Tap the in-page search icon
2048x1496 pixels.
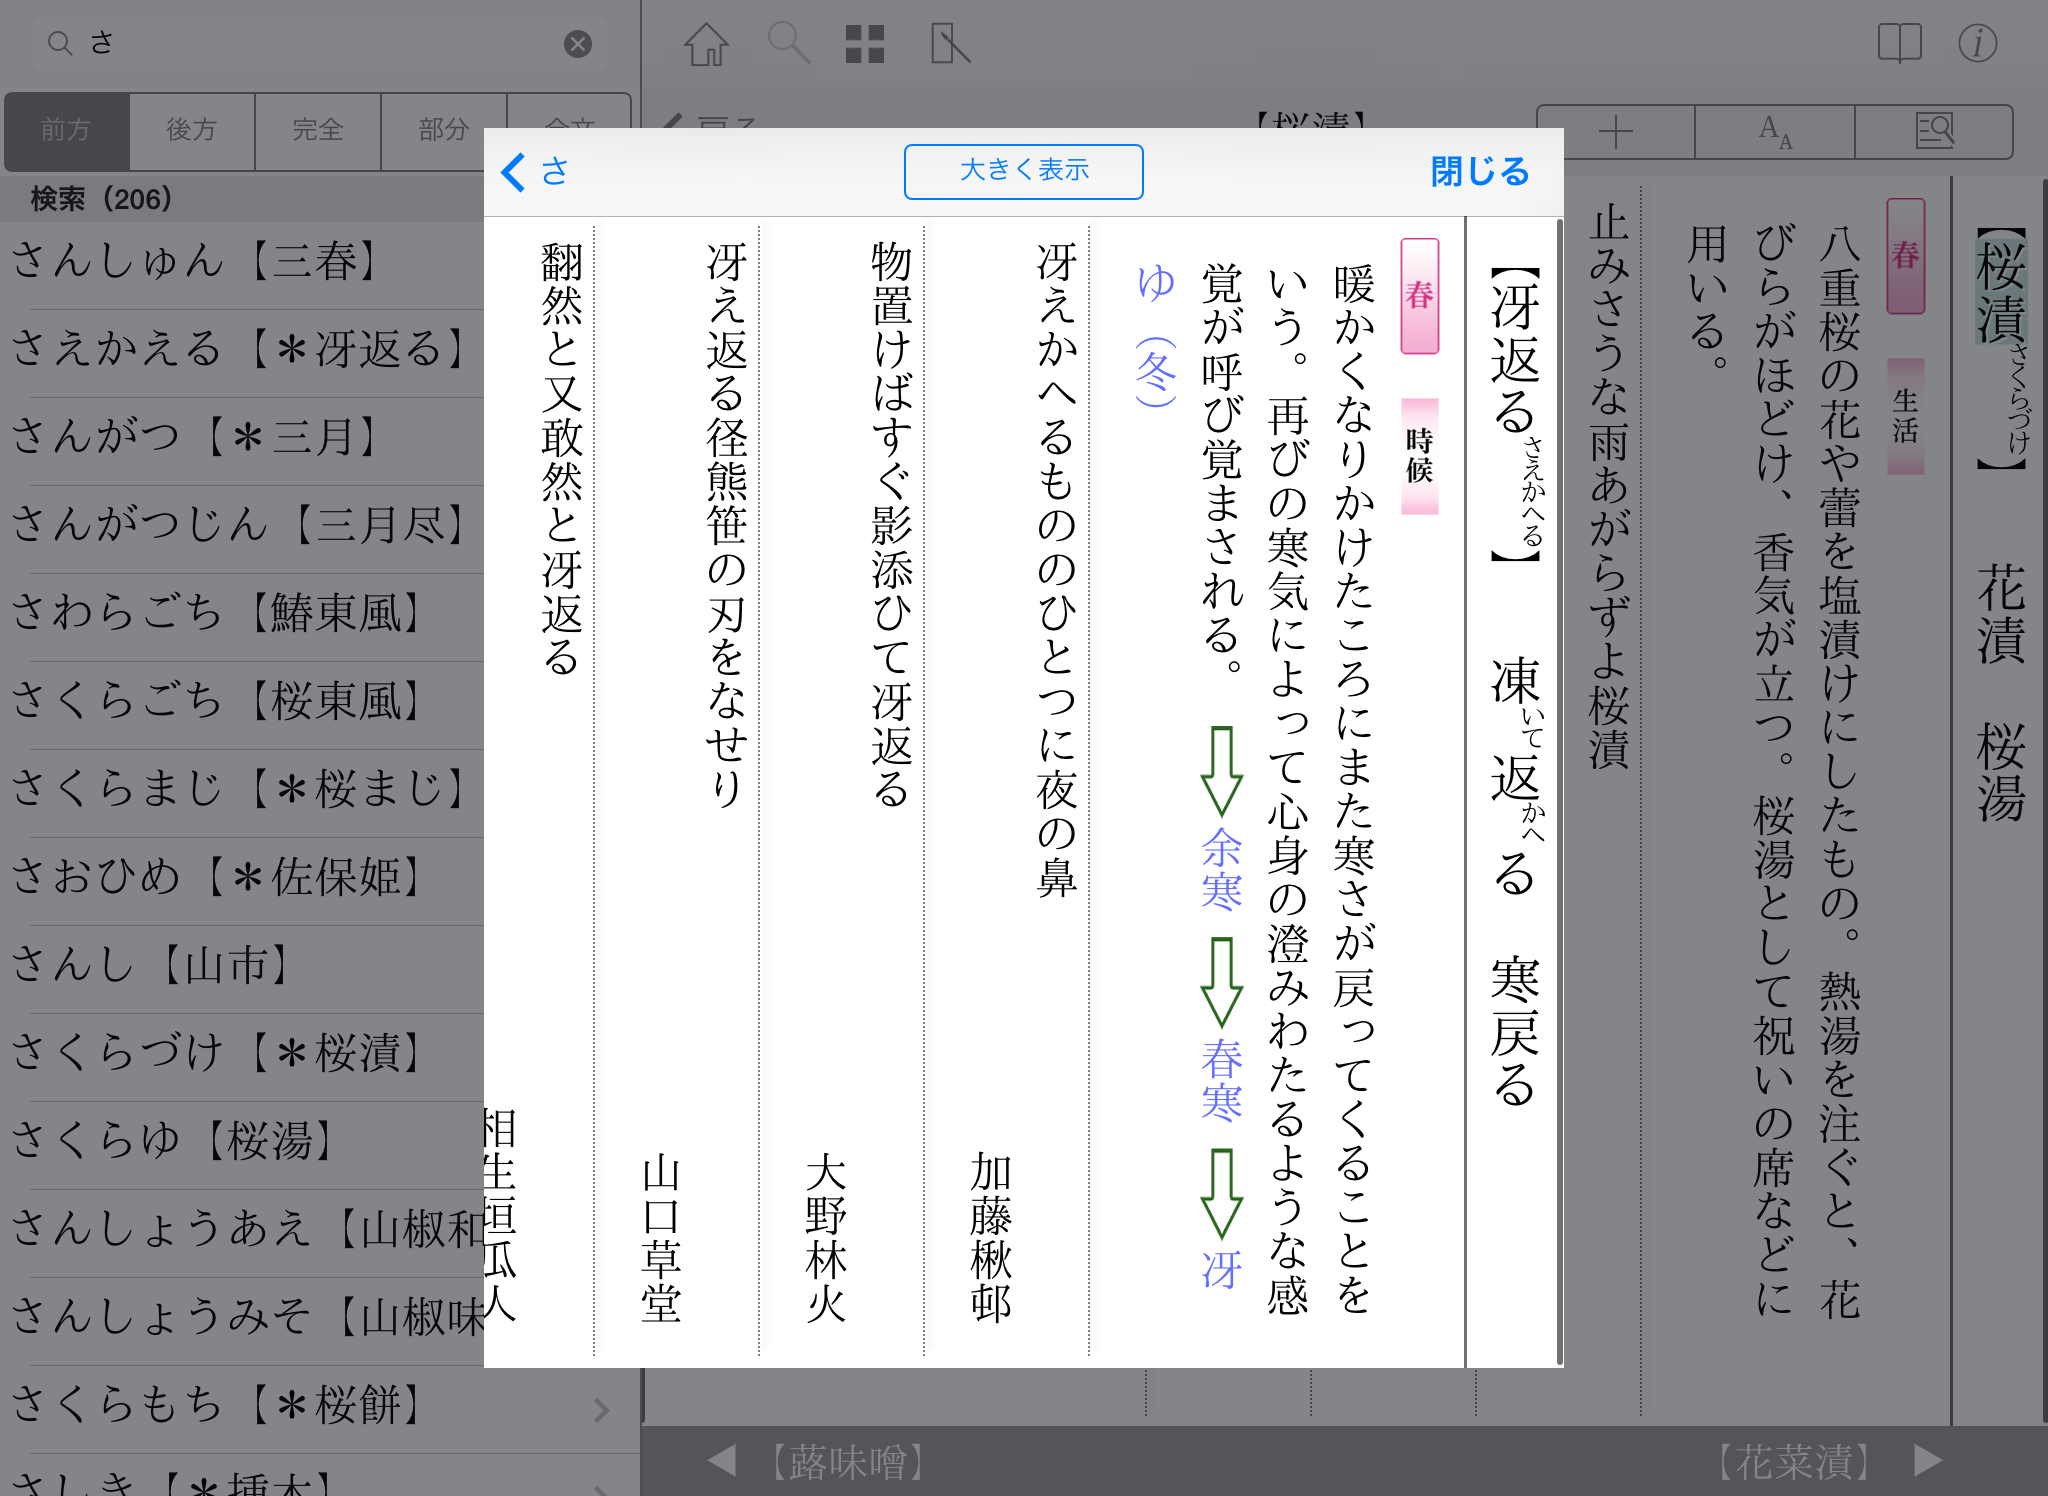pos(1934,131)
